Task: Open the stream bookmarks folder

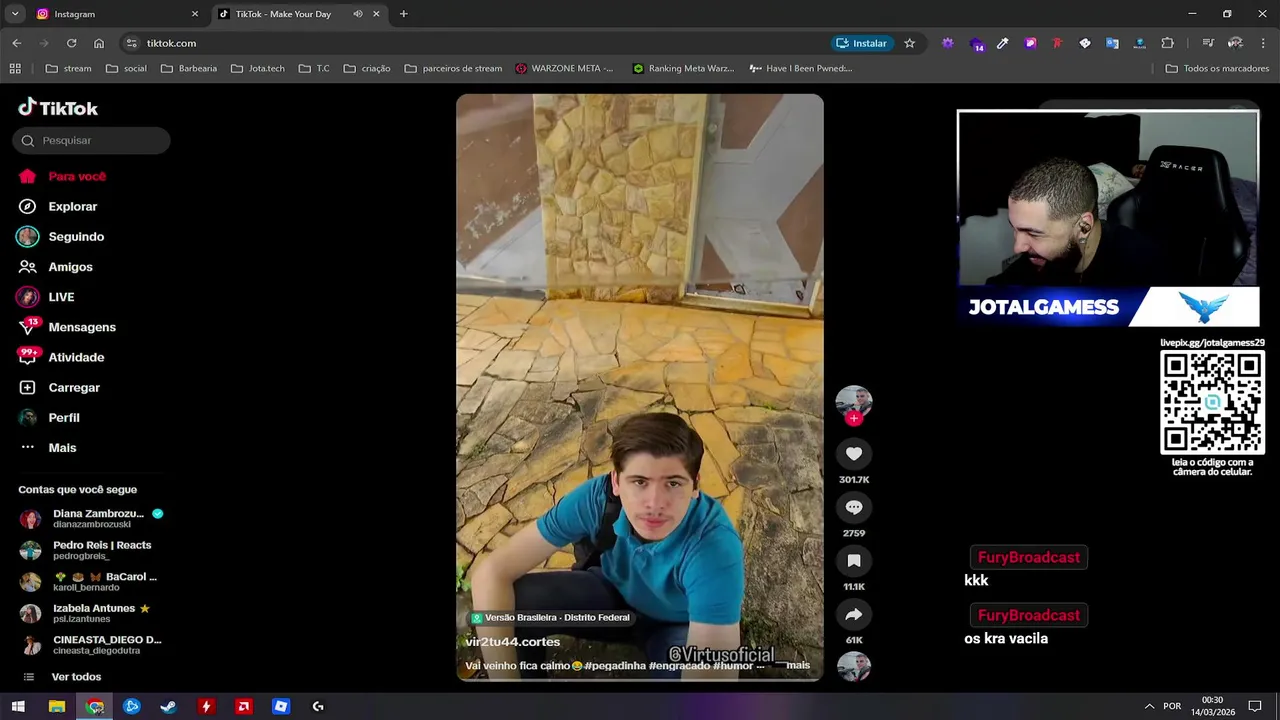Action: (x=68, y=68)
